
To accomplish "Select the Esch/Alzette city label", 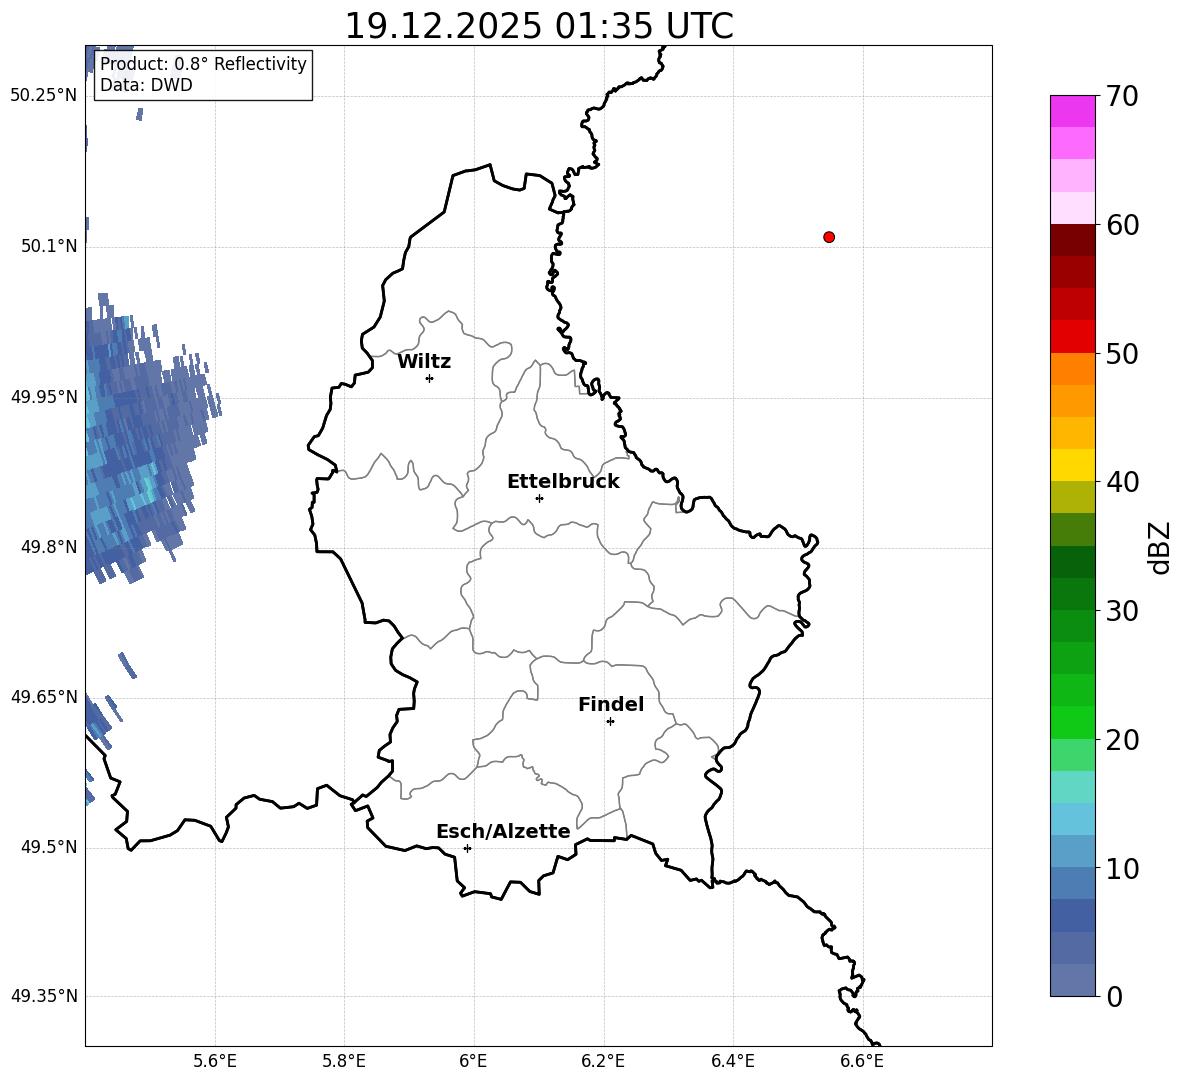I will click(503, 831).
